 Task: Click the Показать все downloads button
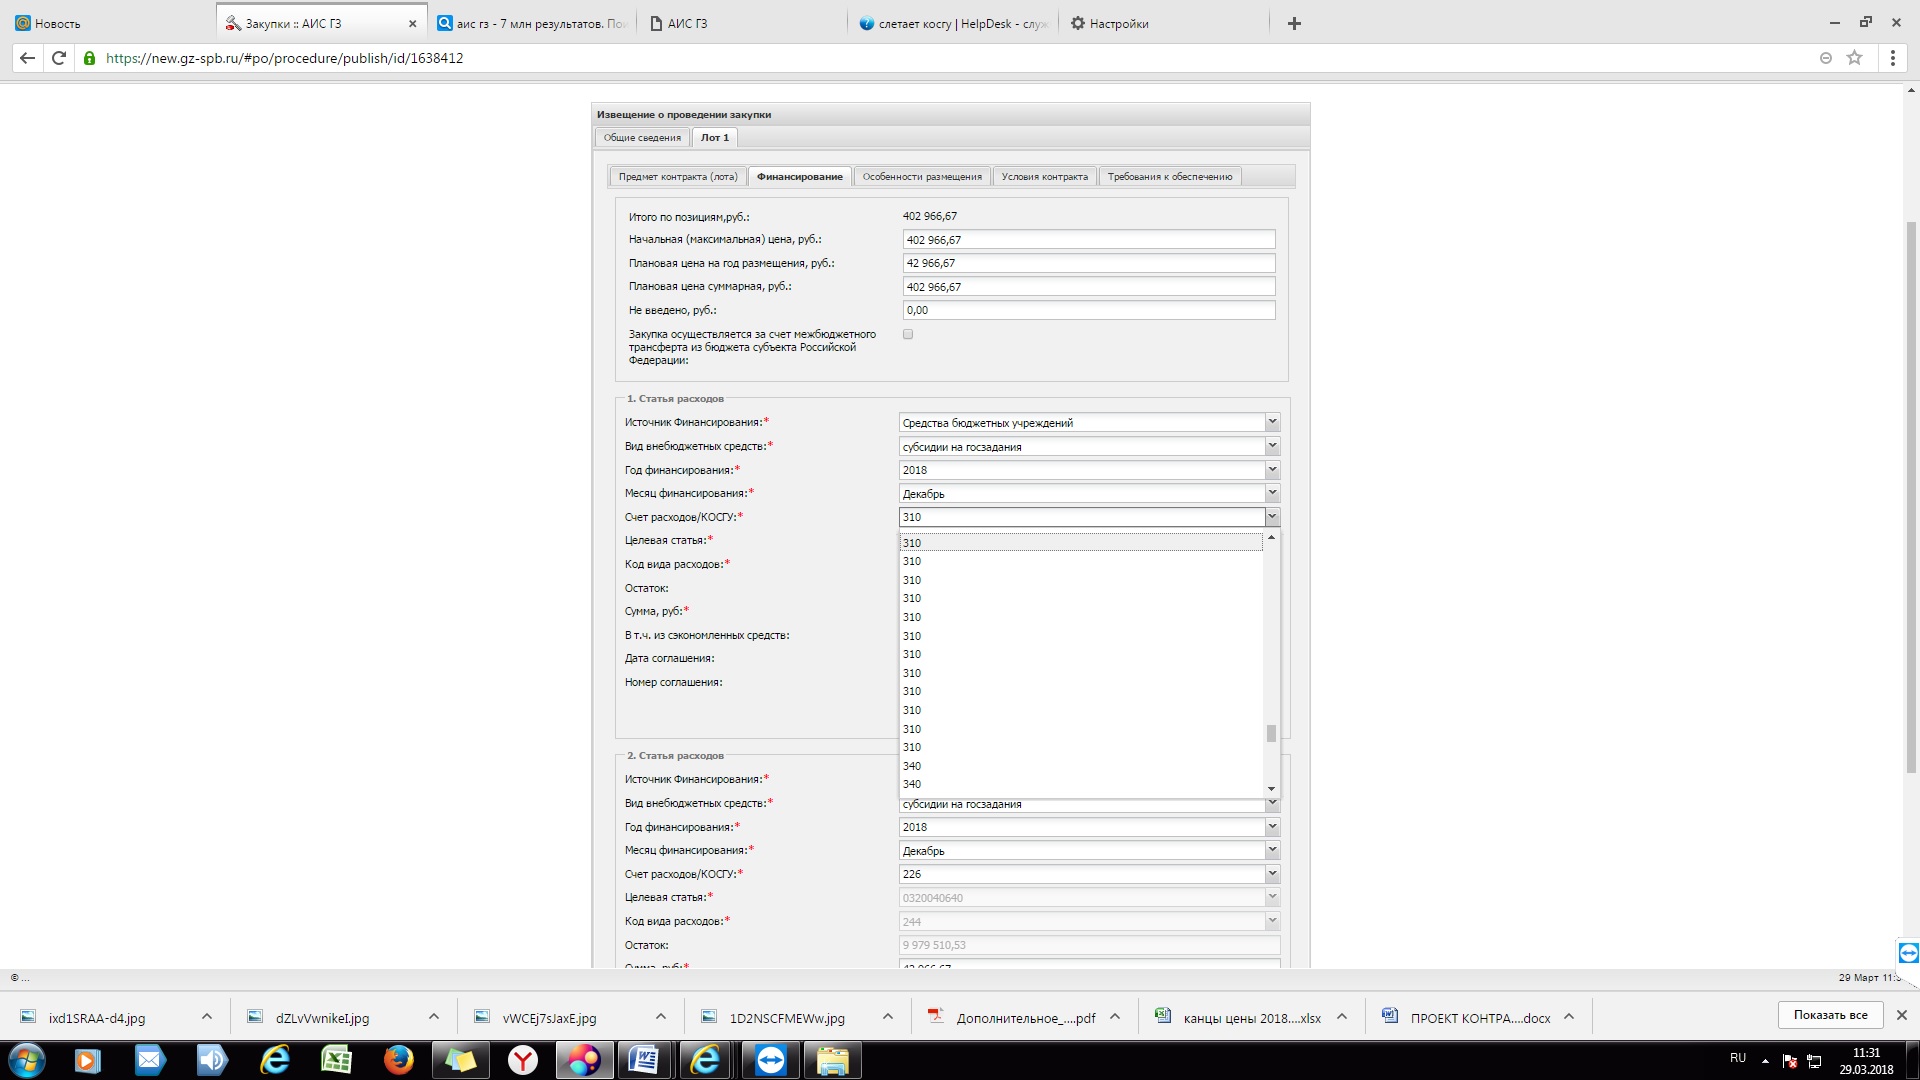[x=1829, y=1015]
